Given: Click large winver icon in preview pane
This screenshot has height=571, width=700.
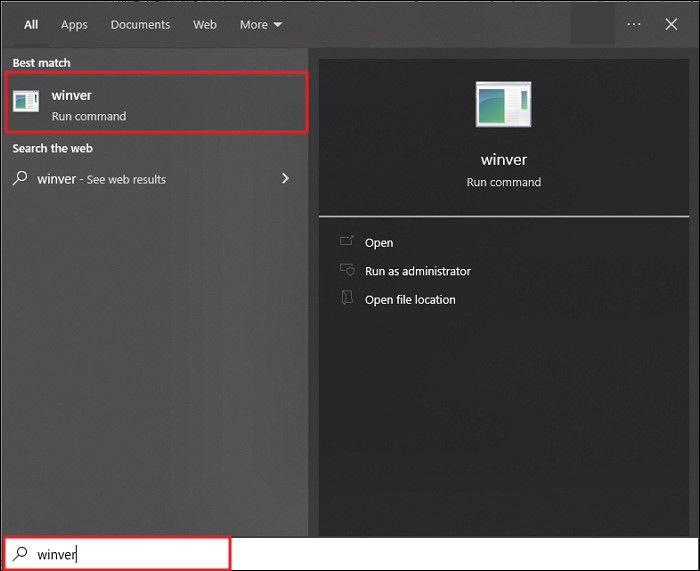Looking at the screenshot, I should 504,104.
